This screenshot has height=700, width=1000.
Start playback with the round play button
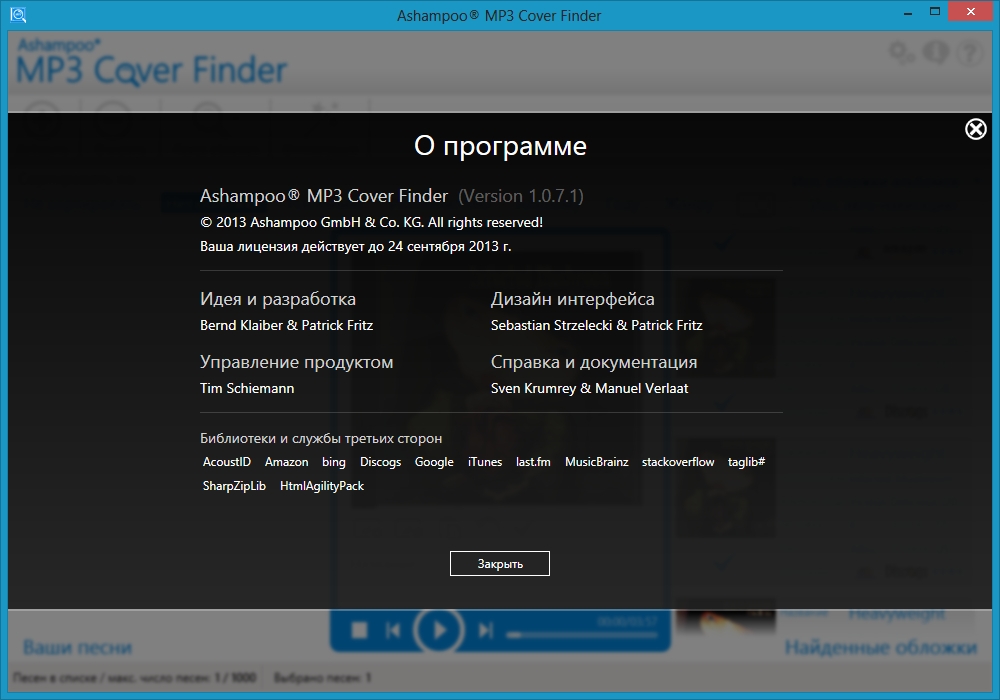pyautogui.click(x=439, y=630)
